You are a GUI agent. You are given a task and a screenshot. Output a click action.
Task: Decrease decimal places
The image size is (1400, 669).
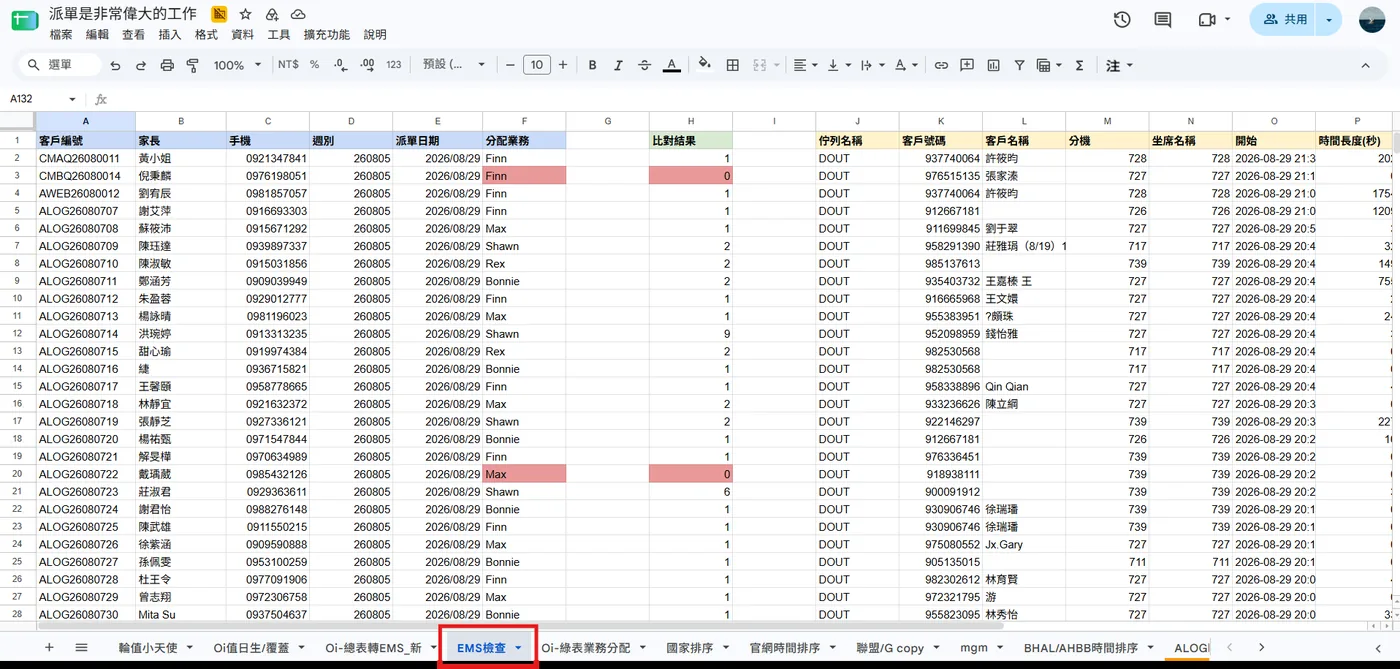click(340, 65)
